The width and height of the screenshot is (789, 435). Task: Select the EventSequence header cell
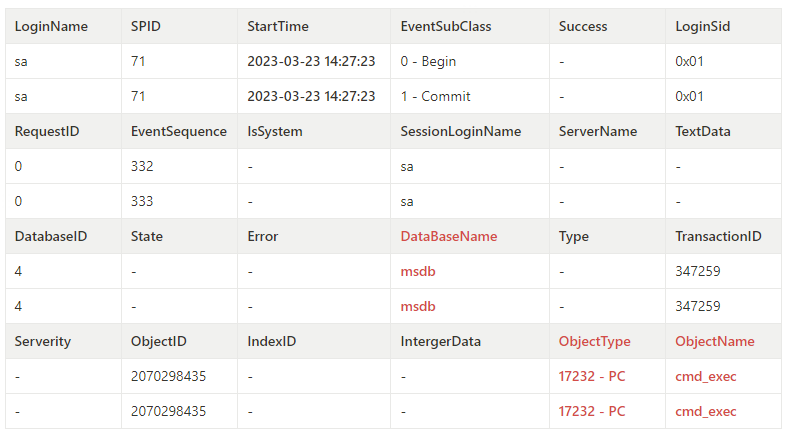[179, 131]
